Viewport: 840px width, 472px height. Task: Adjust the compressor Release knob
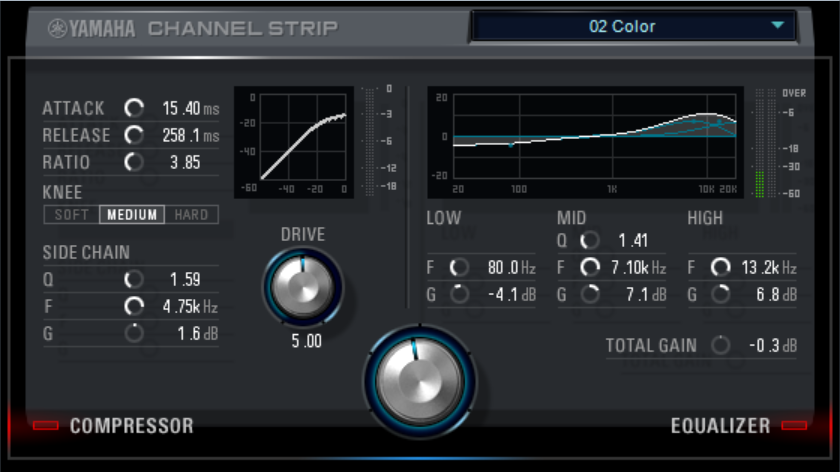click(134, 135)
